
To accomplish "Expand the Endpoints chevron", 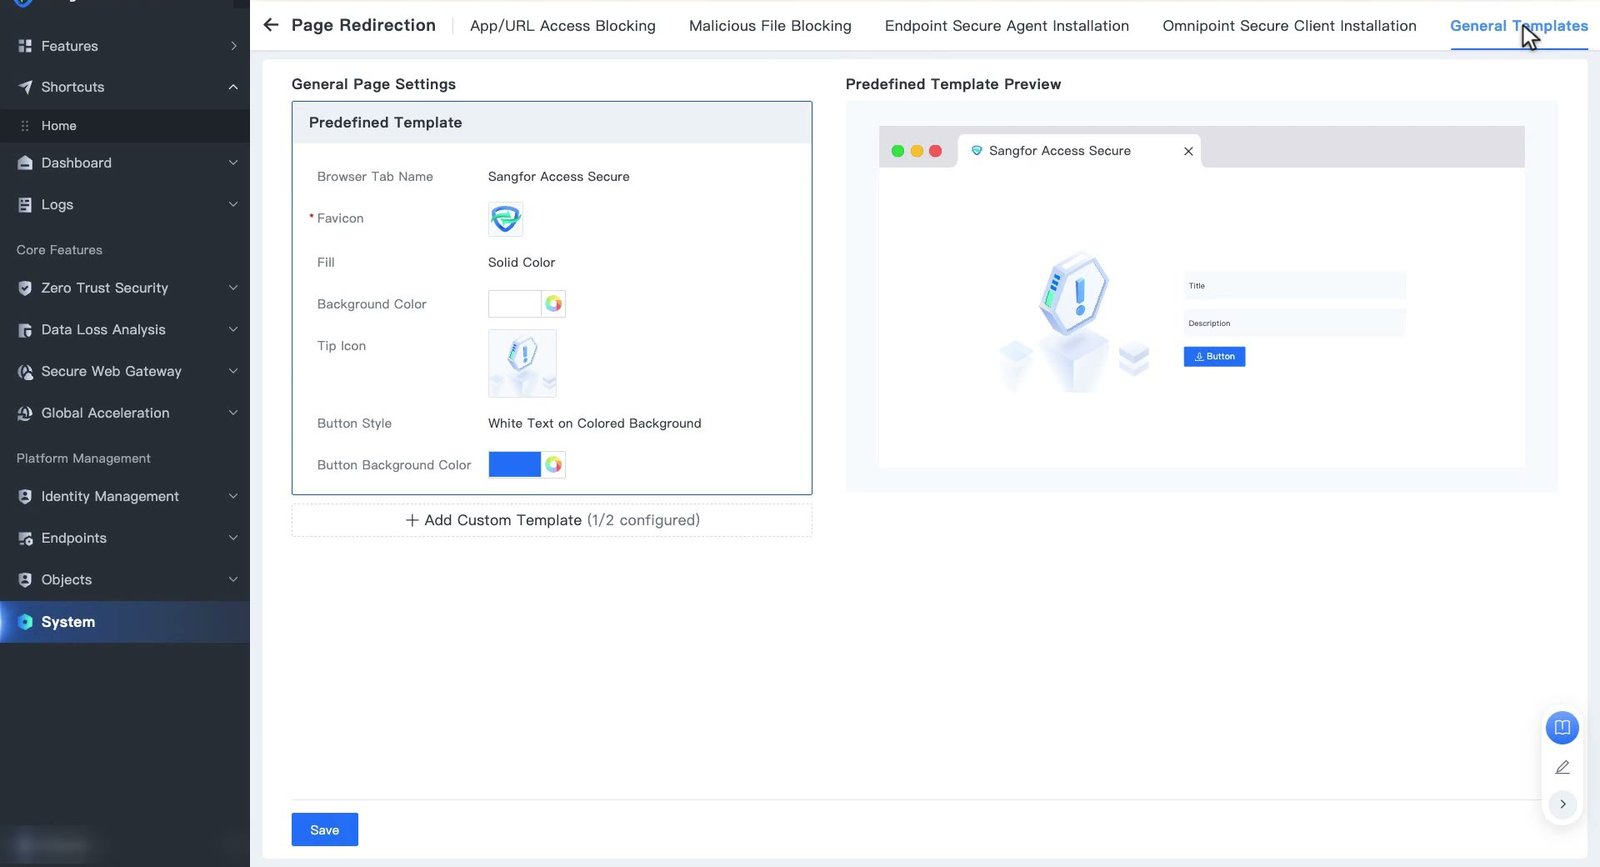I will click(233, 538).
